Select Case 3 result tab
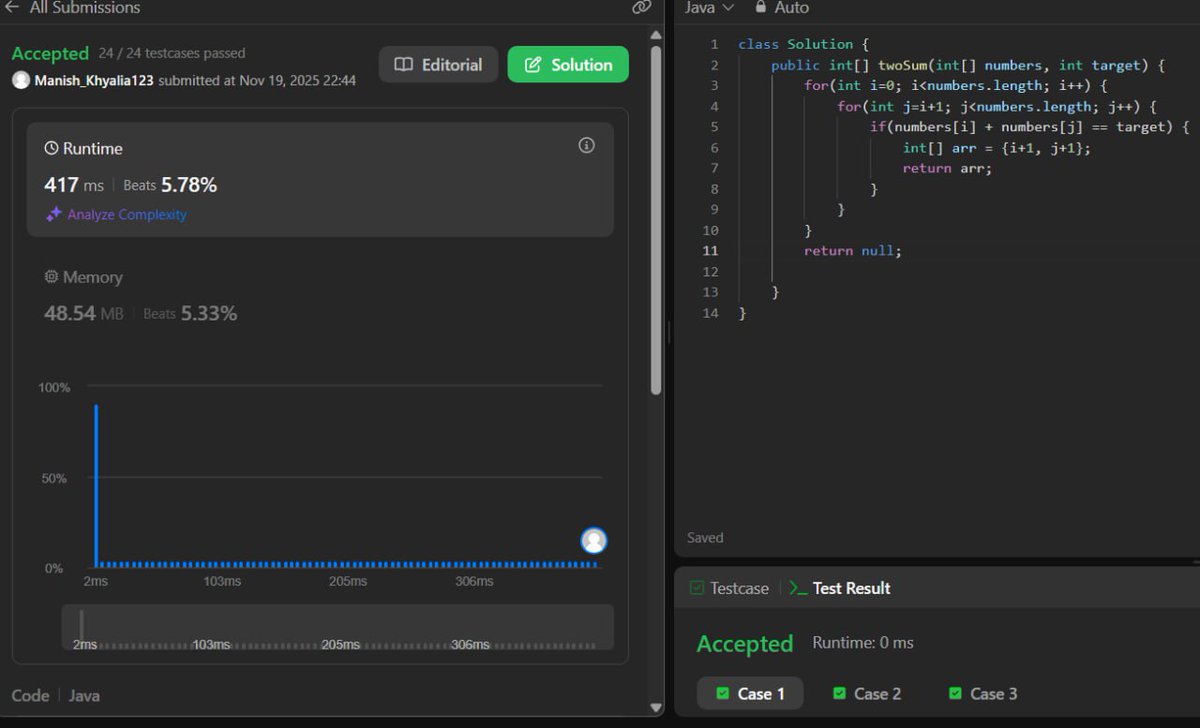Image resolution: width=1200 pixels, height=728 pixels. (983, 693)
